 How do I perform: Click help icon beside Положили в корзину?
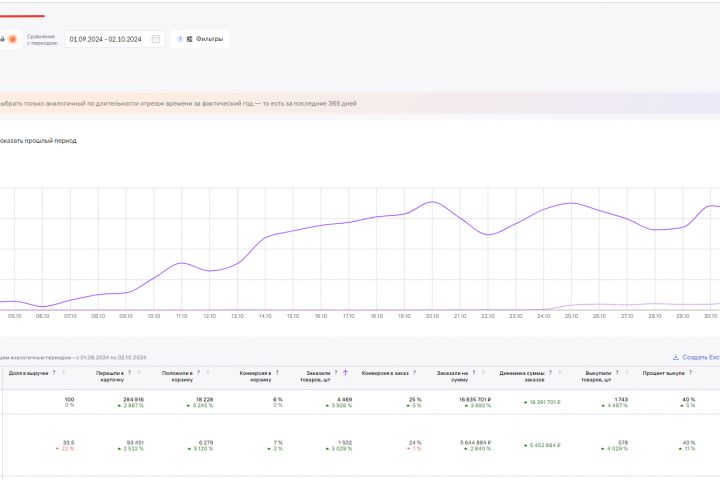coord(199,372)
